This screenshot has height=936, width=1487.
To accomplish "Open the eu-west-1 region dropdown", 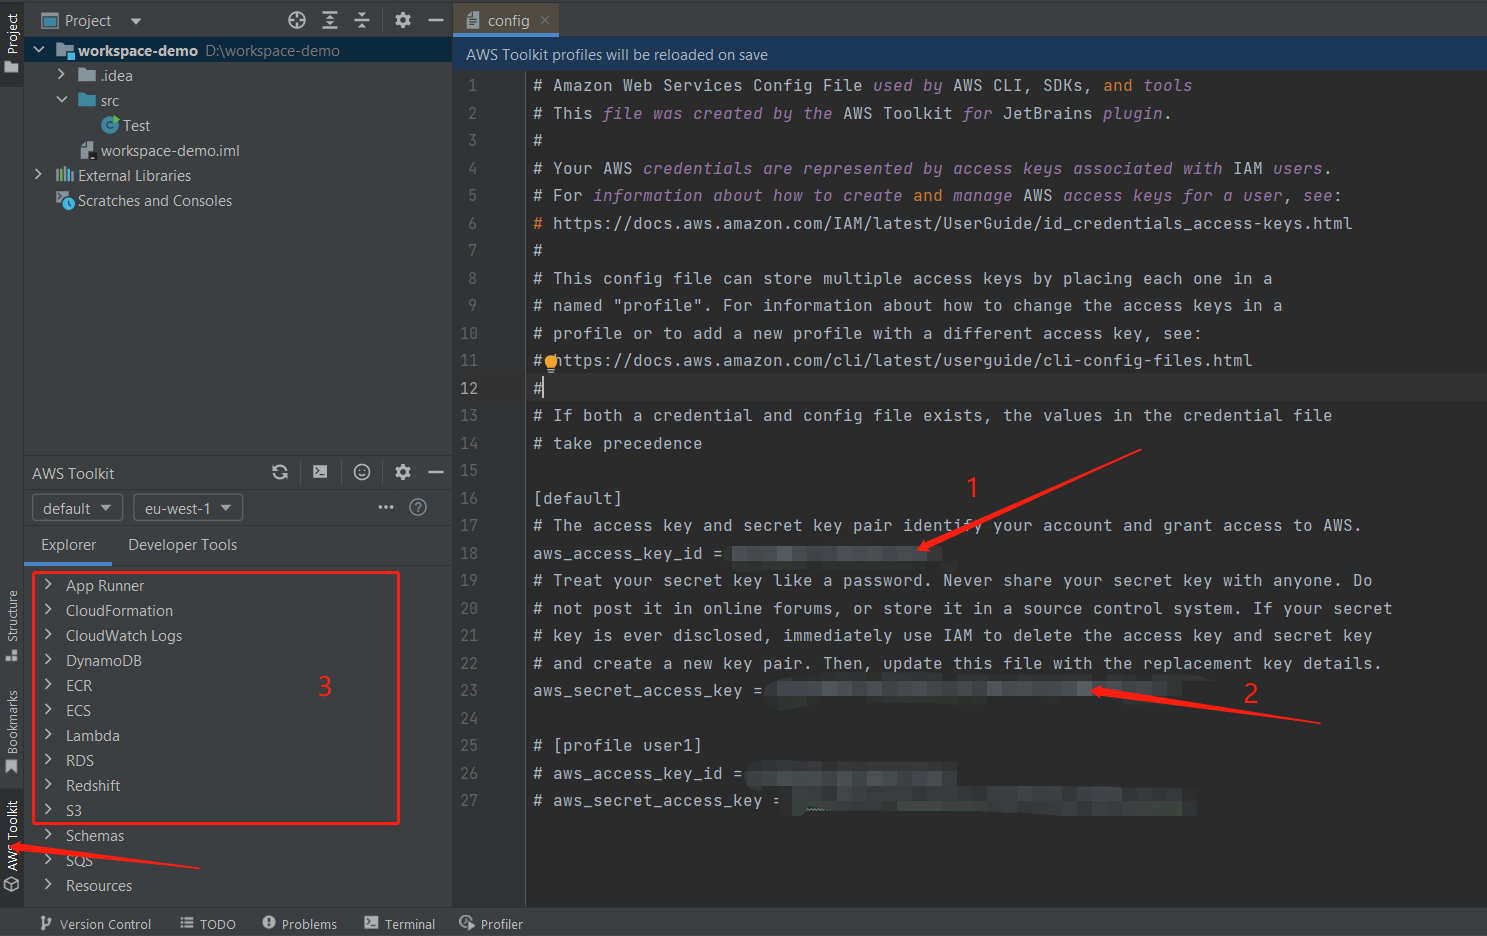I will (x=187, y=508).
